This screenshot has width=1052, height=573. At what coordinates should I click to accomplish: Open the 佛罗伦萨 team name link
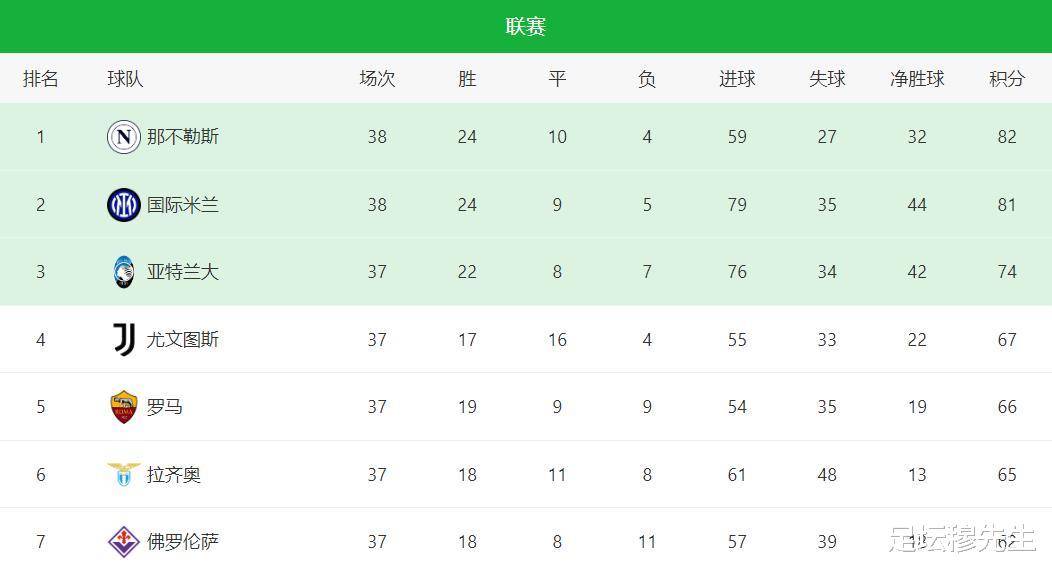(182, 542)
